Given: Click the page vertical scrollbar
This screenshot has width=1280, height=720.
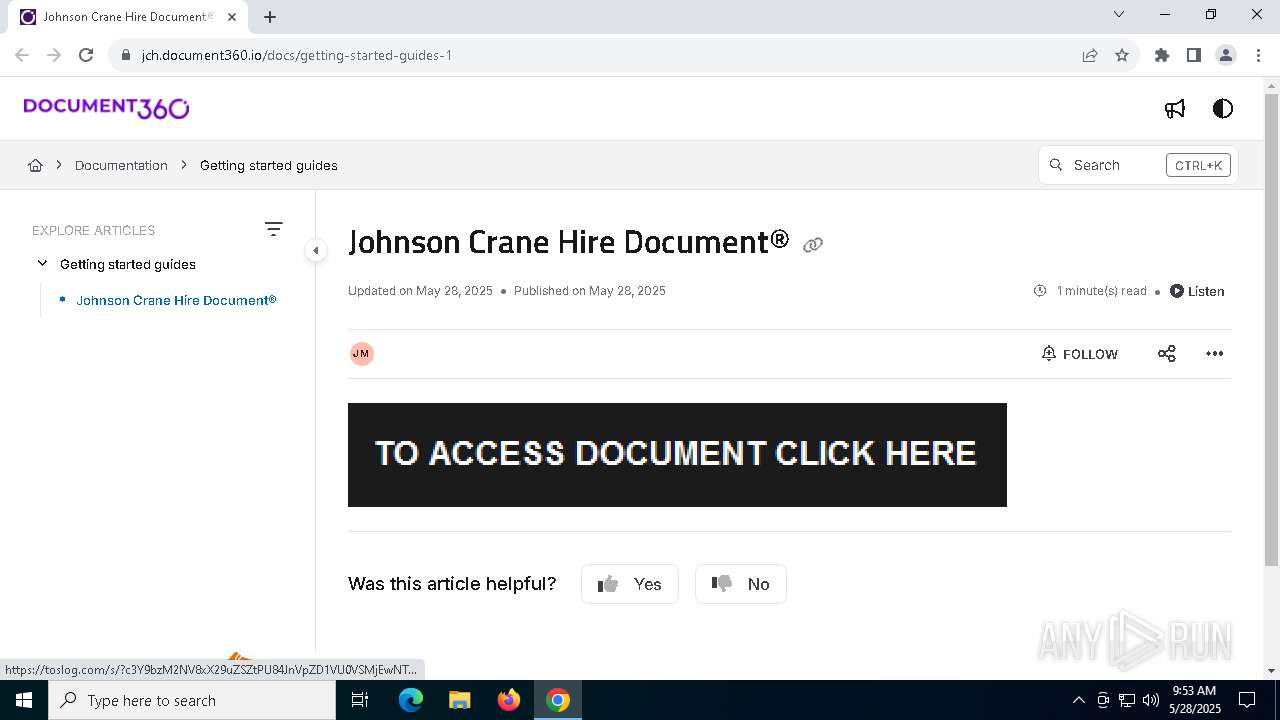Looking at the screenshot, I should click(1271, 330).
